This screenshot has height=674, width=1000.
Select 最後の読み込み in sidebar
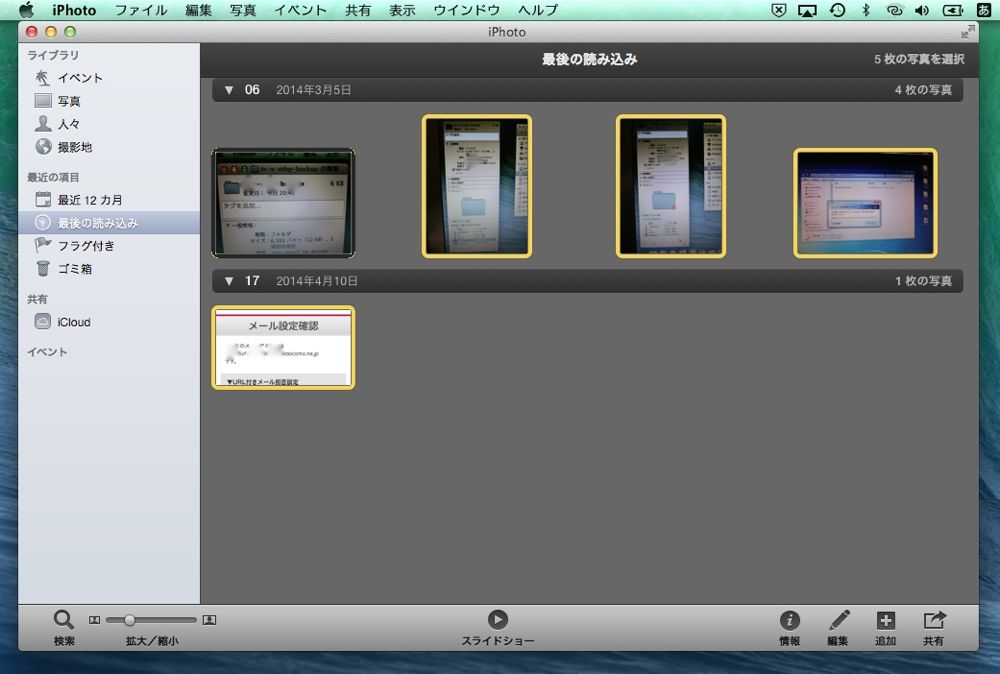pyautogui.click(x=109, y=223)
